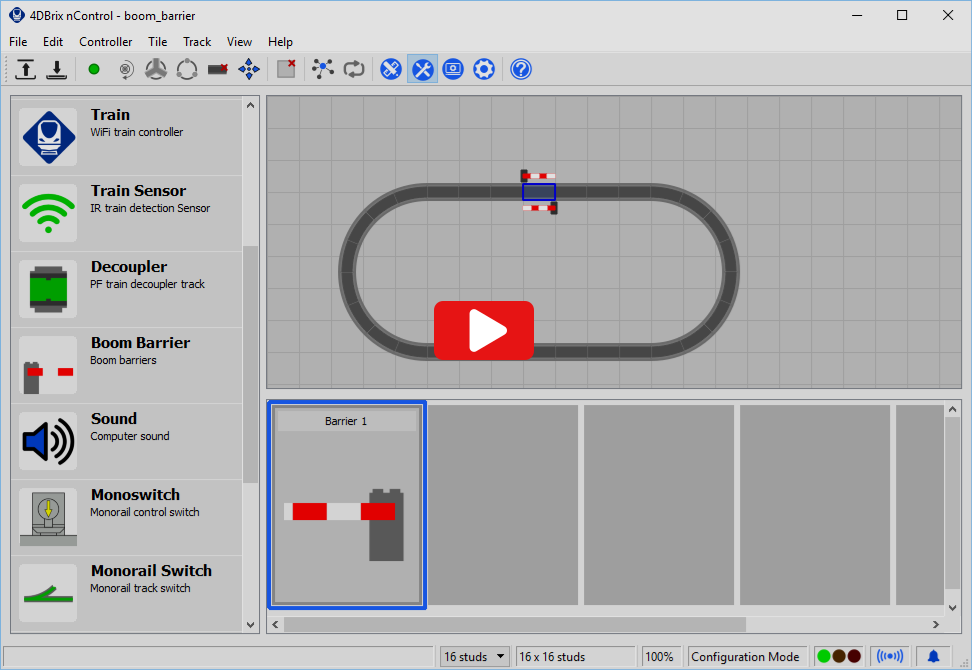Click palette scrollbar down arrow
The image size is (972, 670).
(250, 625)
